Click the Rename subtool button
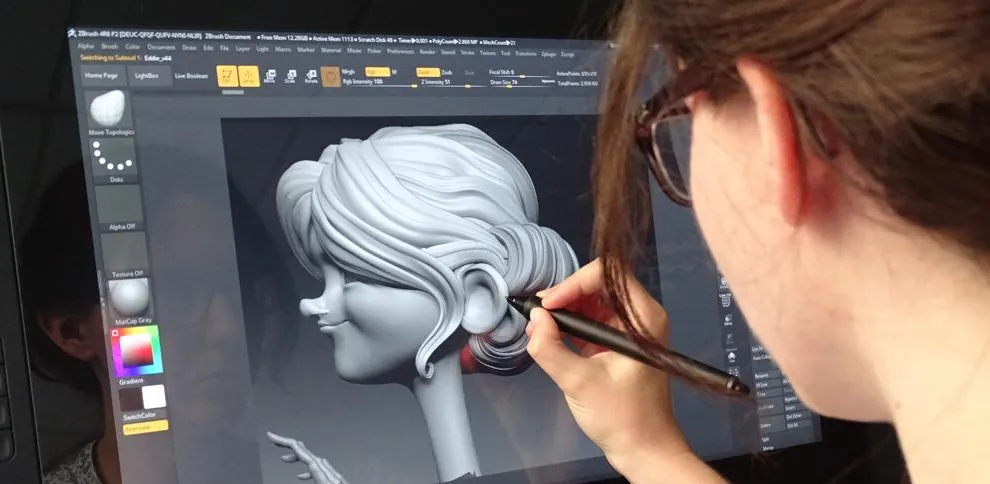990x484 pixels. 766,376
